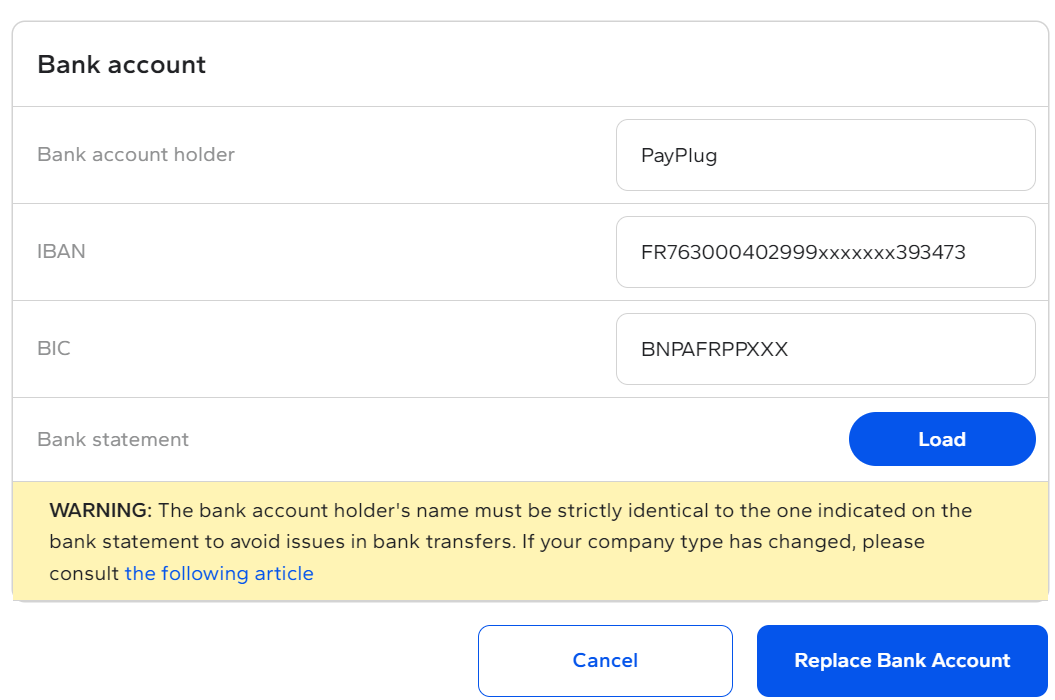This screenshot has height=700, width=1055.
Task: Open the following article link
Action: pos(219,573)
